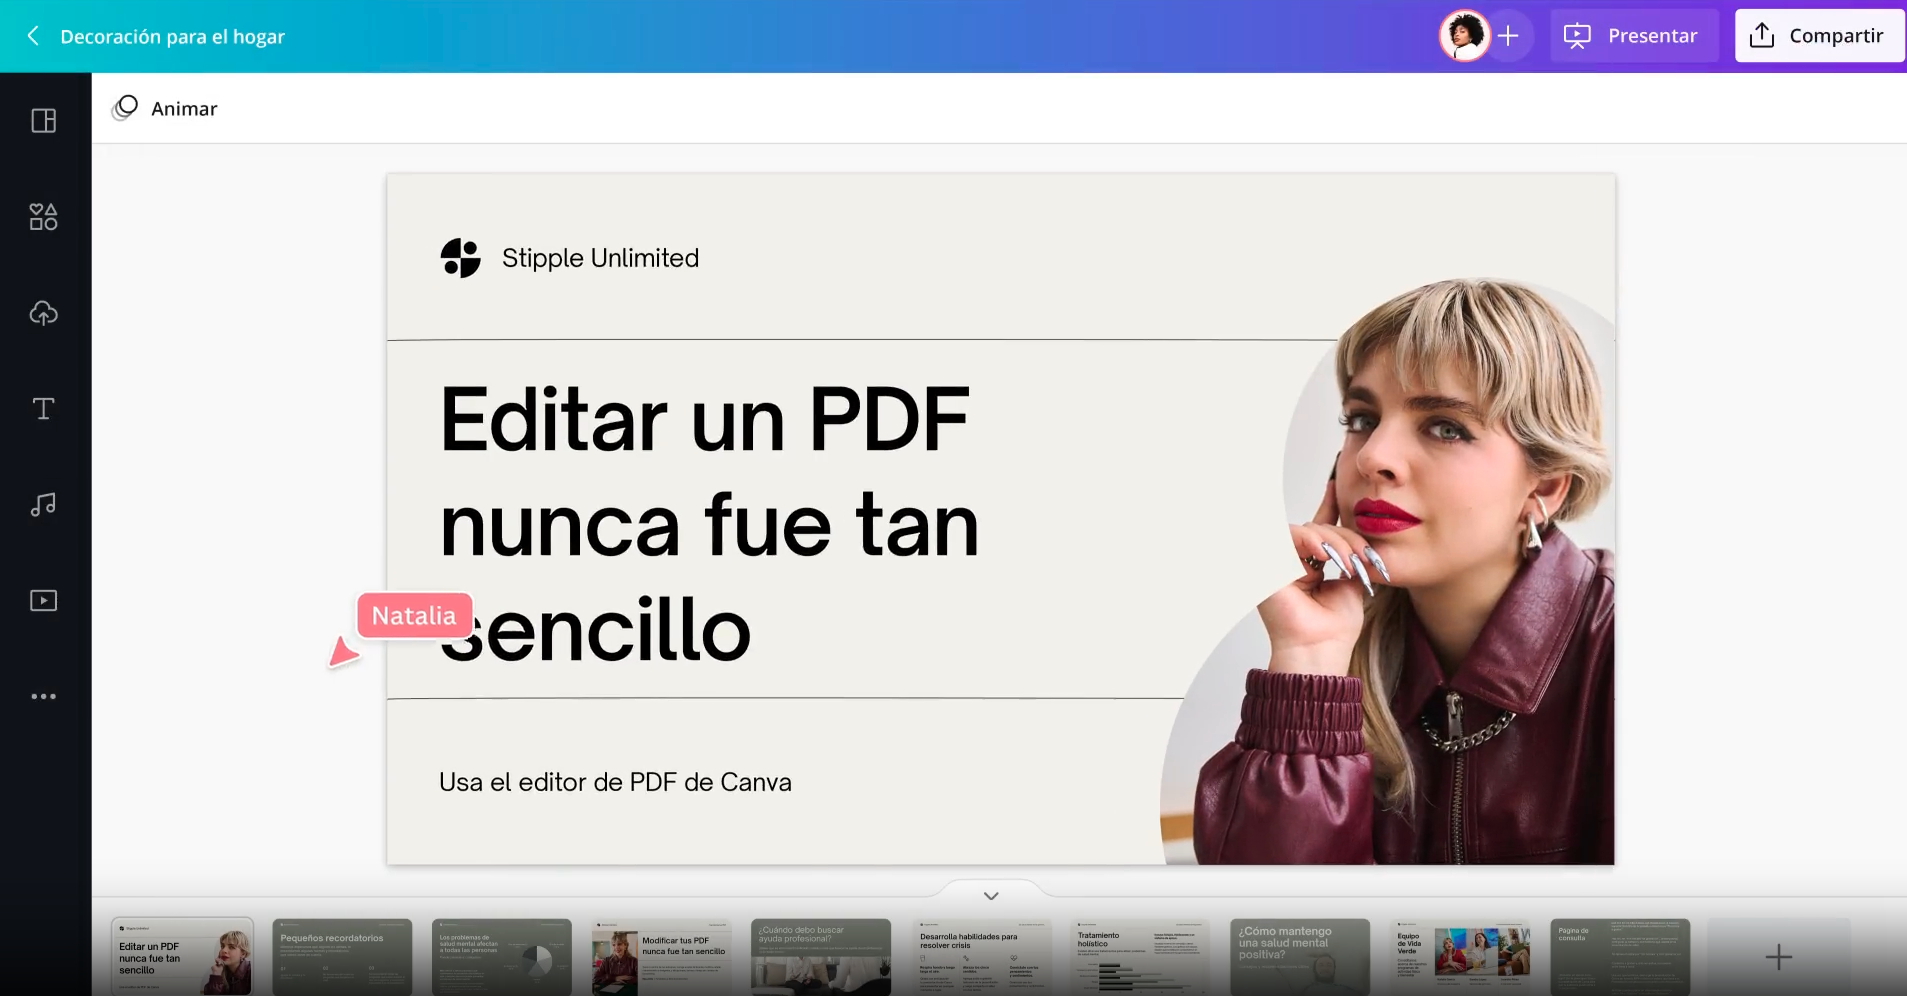
Task: Select the 'Tratamiento holístico' page thumbnail
Action: (x=1140, y=957)
